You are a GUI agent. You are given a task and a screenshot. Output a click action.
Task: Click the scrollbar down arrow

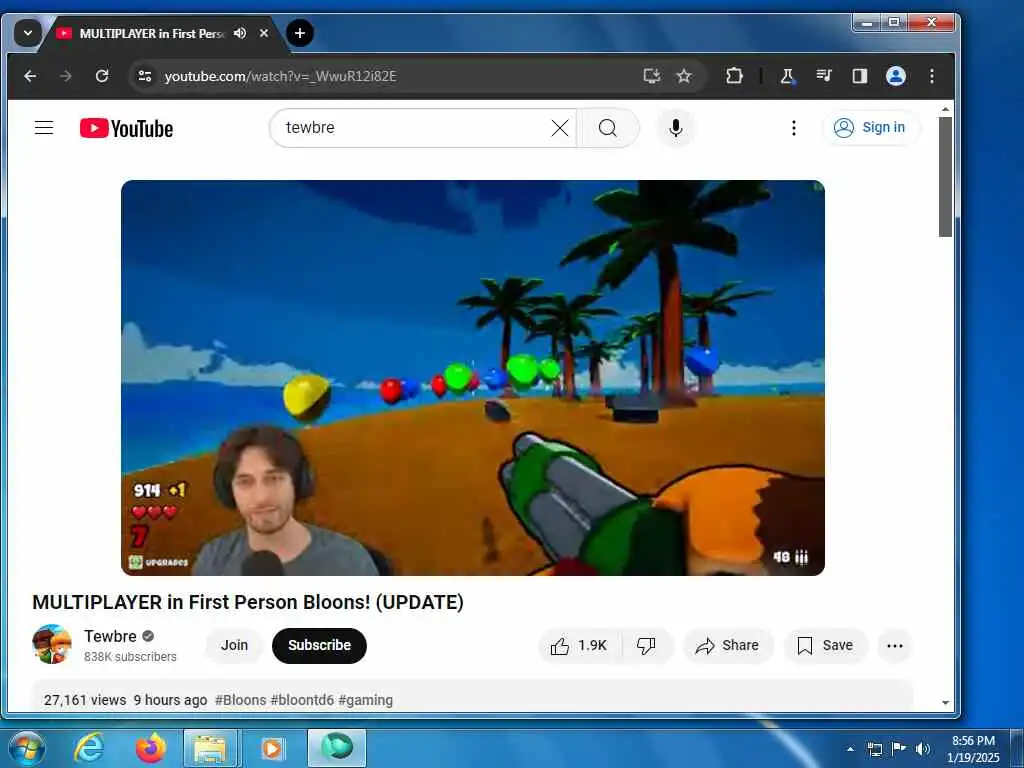pyautogui.click(x=946, y=703)
